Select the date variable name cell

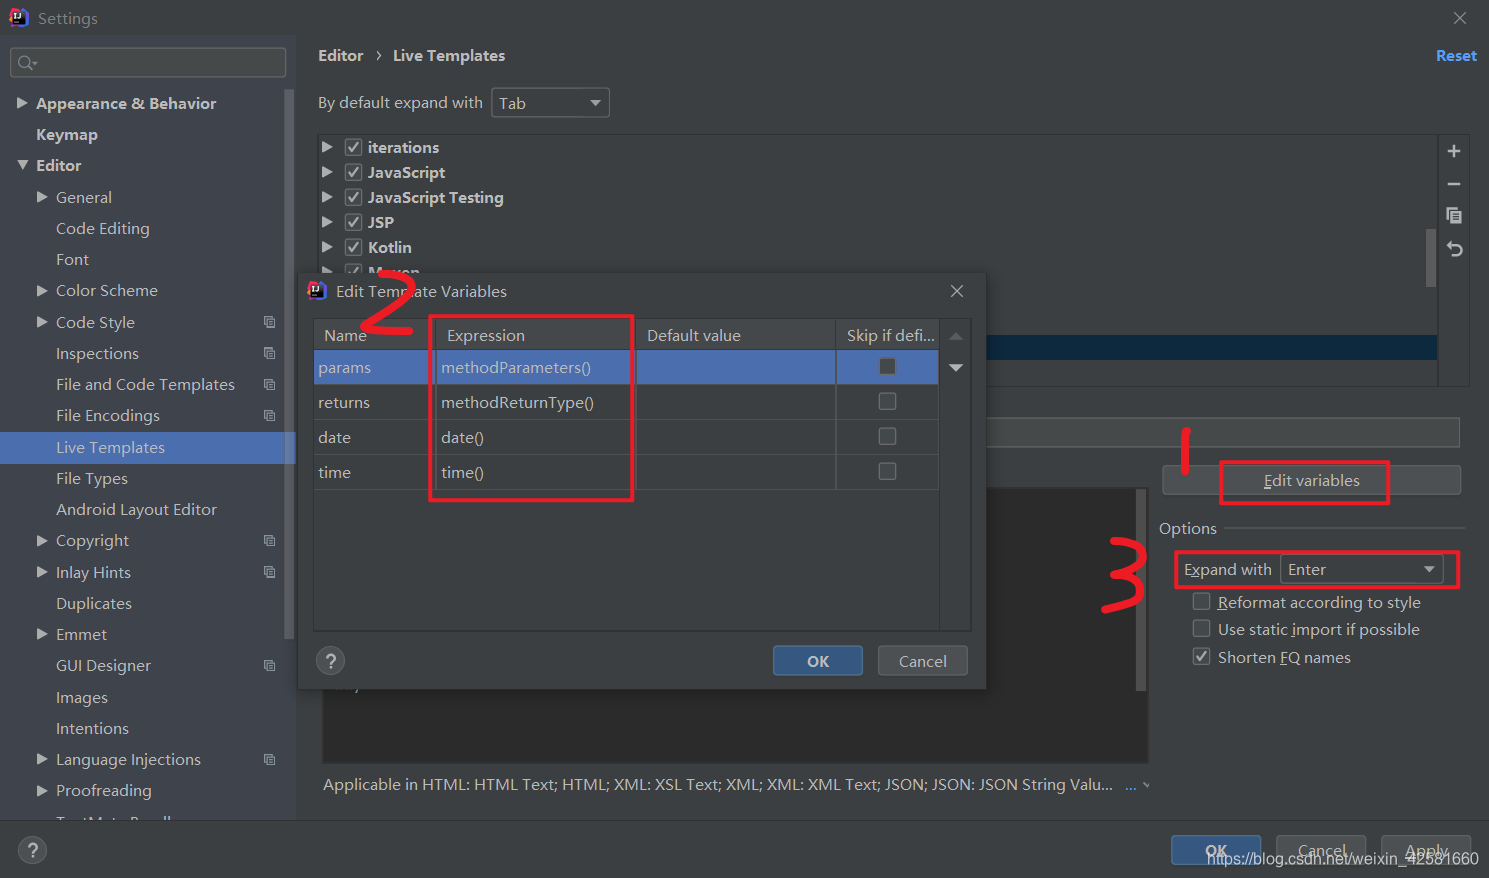coord(374,437)
